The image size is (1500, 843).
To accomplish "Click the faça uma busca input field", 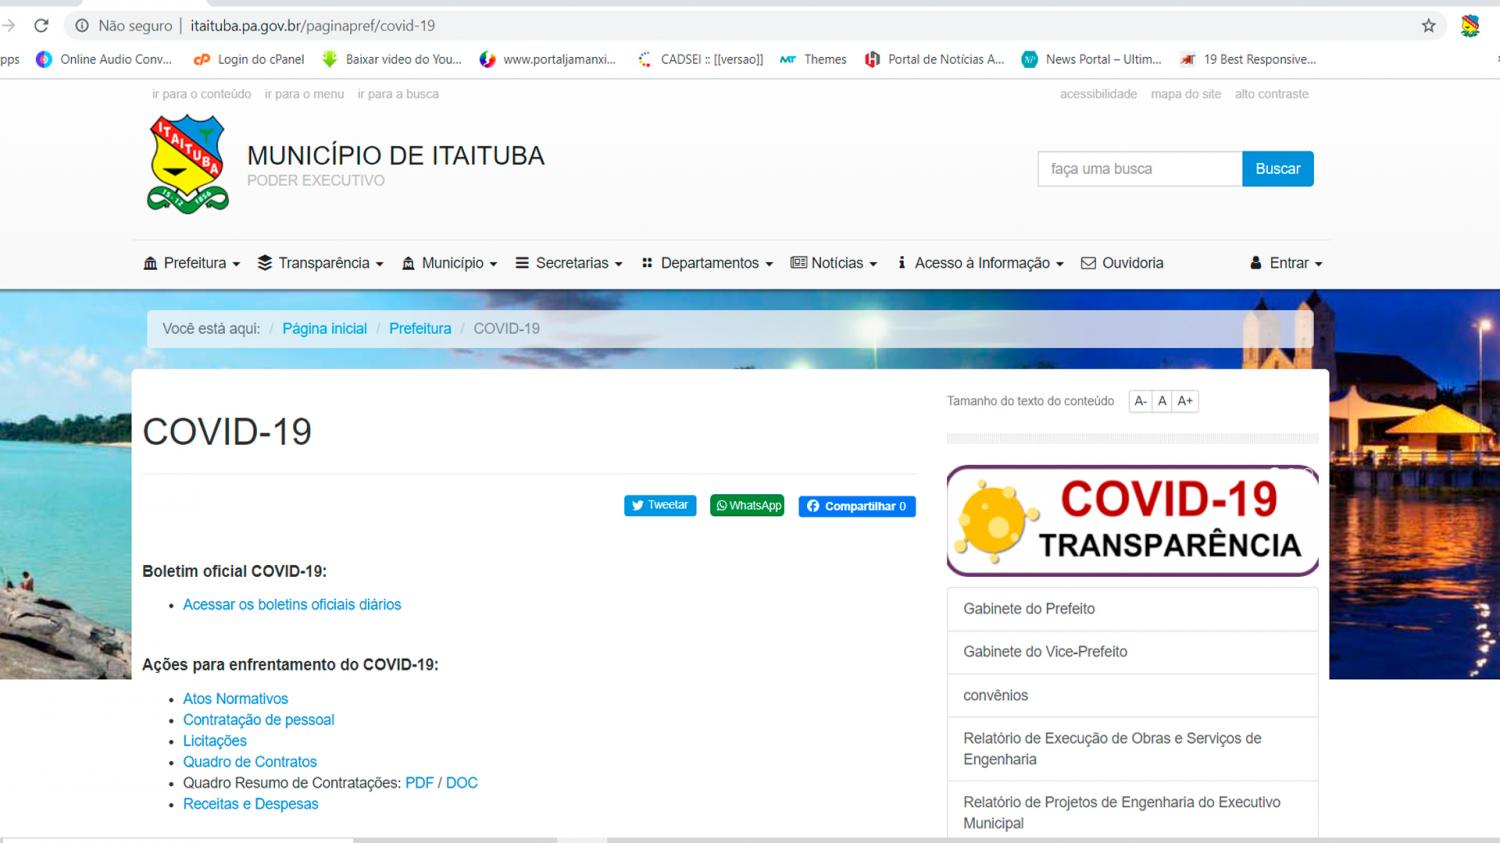I will pos(1139,168).
